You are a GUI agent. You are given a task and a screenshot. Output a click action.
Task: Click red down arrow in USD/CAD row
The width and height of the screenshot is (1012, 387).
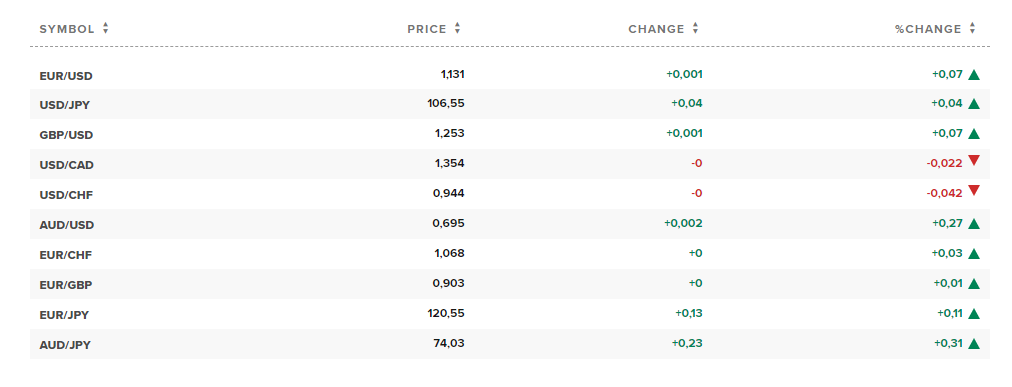[x=974, y=161]
